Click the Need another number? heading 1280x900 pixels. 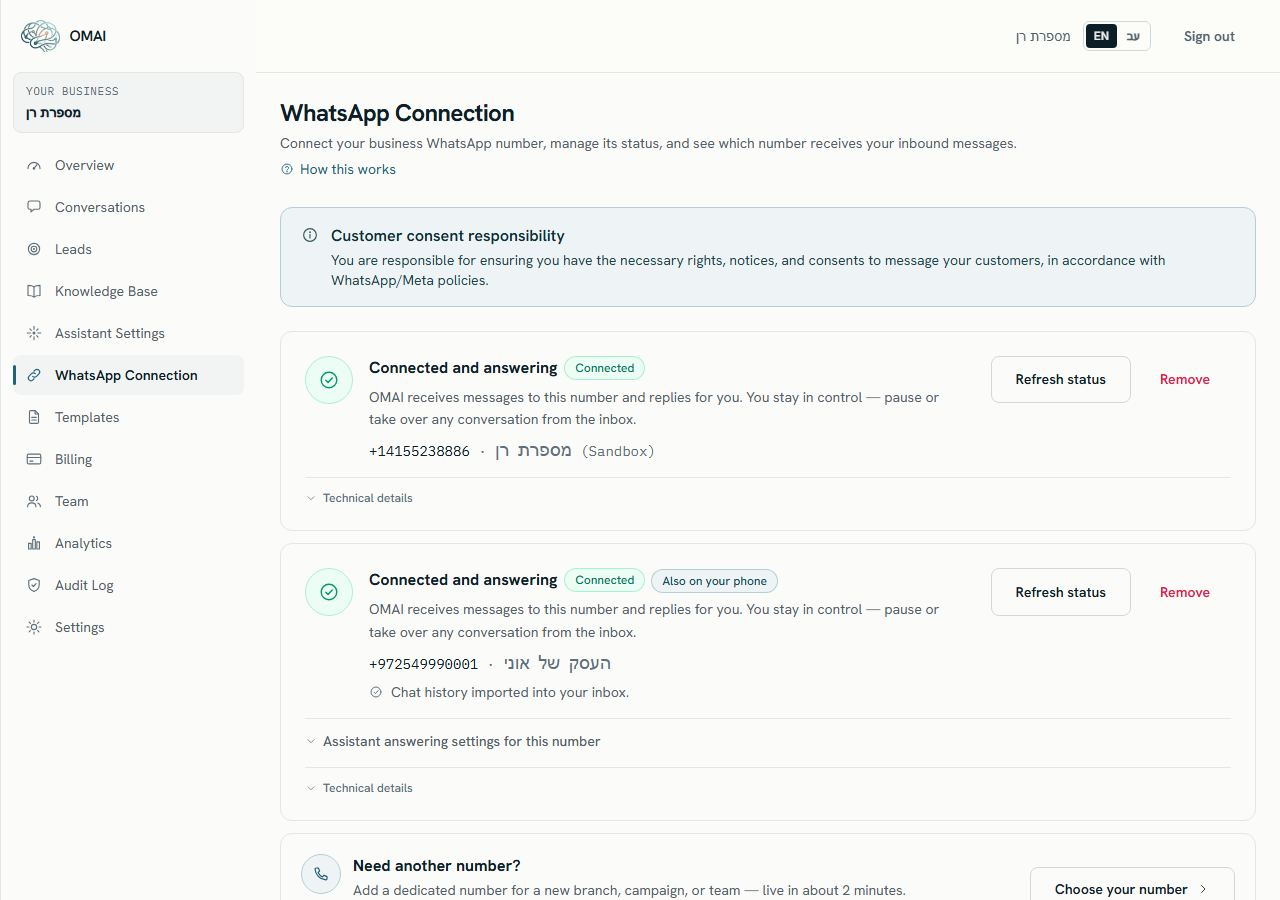pyautogui.click(x=437, y=866)
